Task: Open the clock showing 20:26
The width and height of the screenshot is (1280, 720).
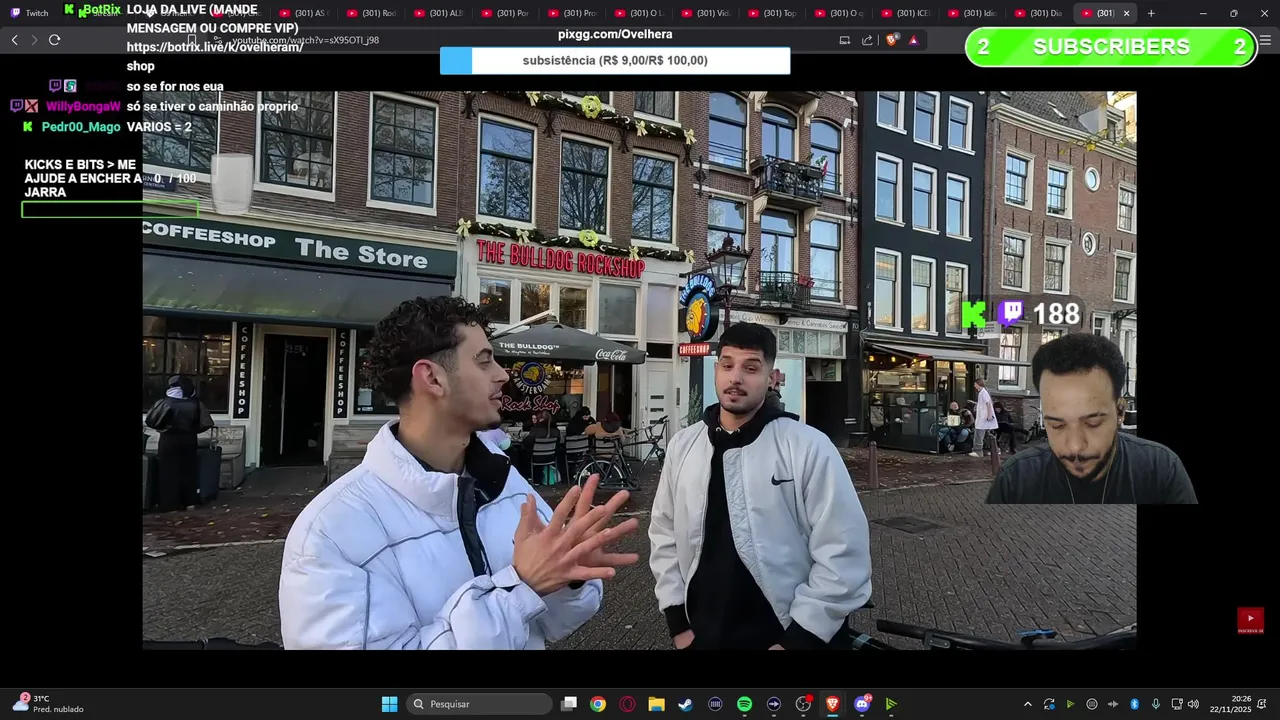Action: click(1230, 704)
